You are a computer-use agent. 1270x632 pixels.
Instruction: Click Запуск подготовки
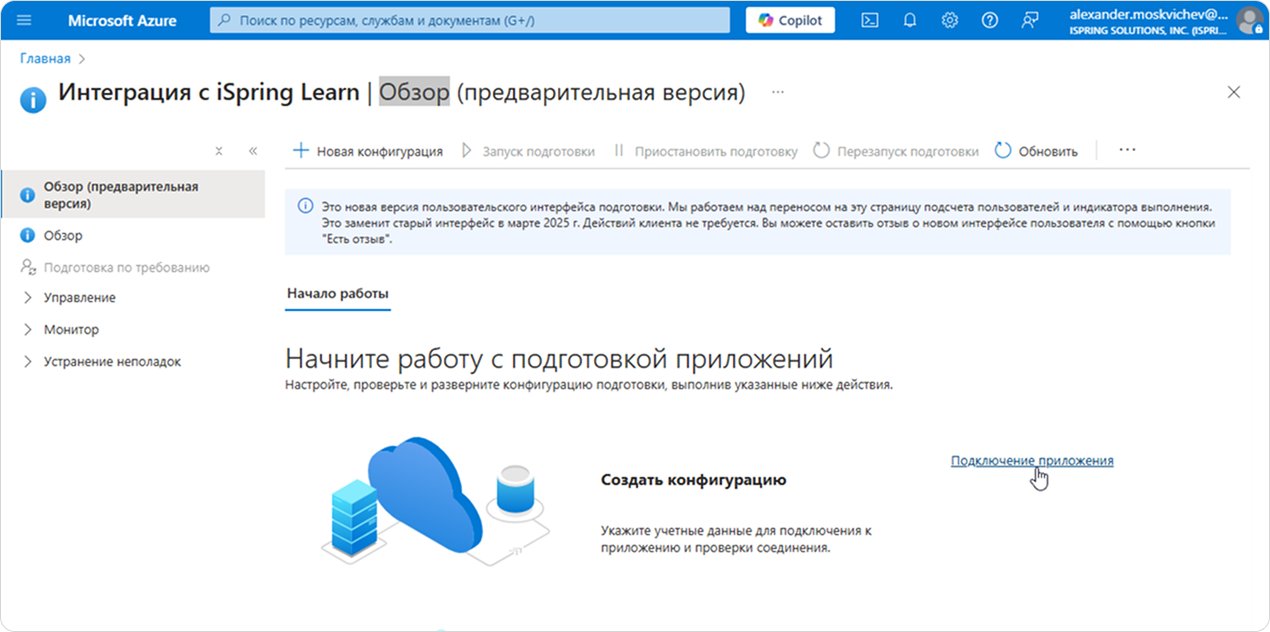(527, 151)
